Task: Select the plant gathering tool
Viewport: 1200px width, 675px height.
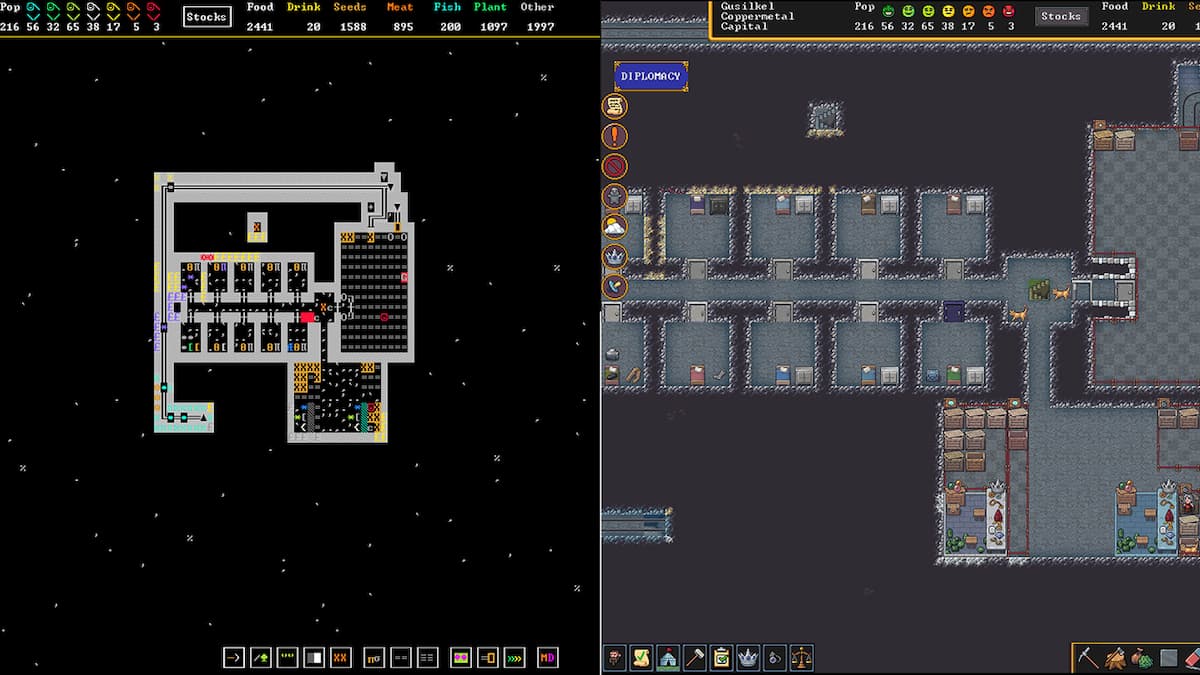Action: (x=1141, y=658)
